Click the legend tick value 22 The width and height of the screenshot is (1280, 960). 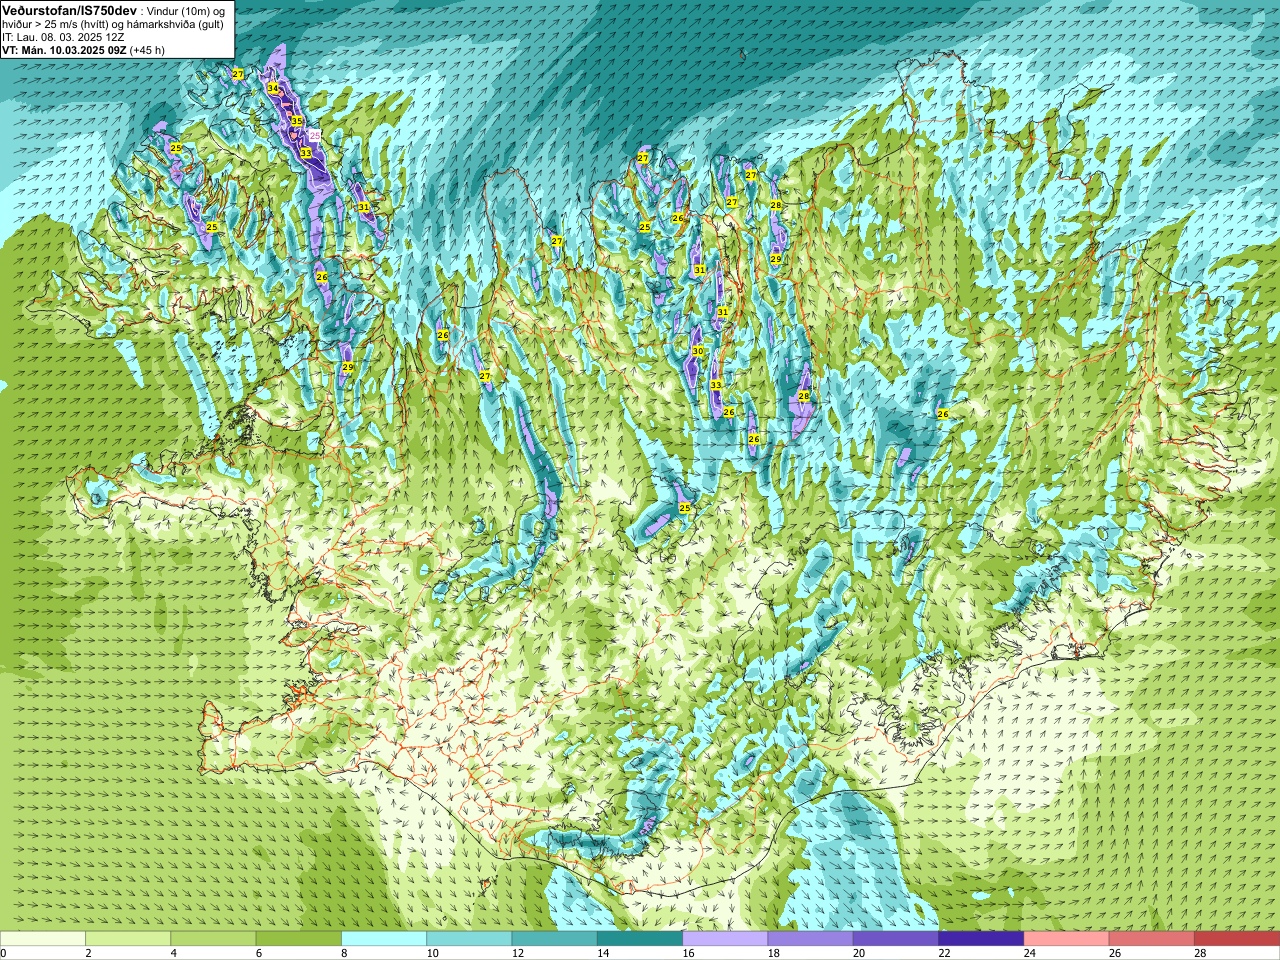(945, 953)
